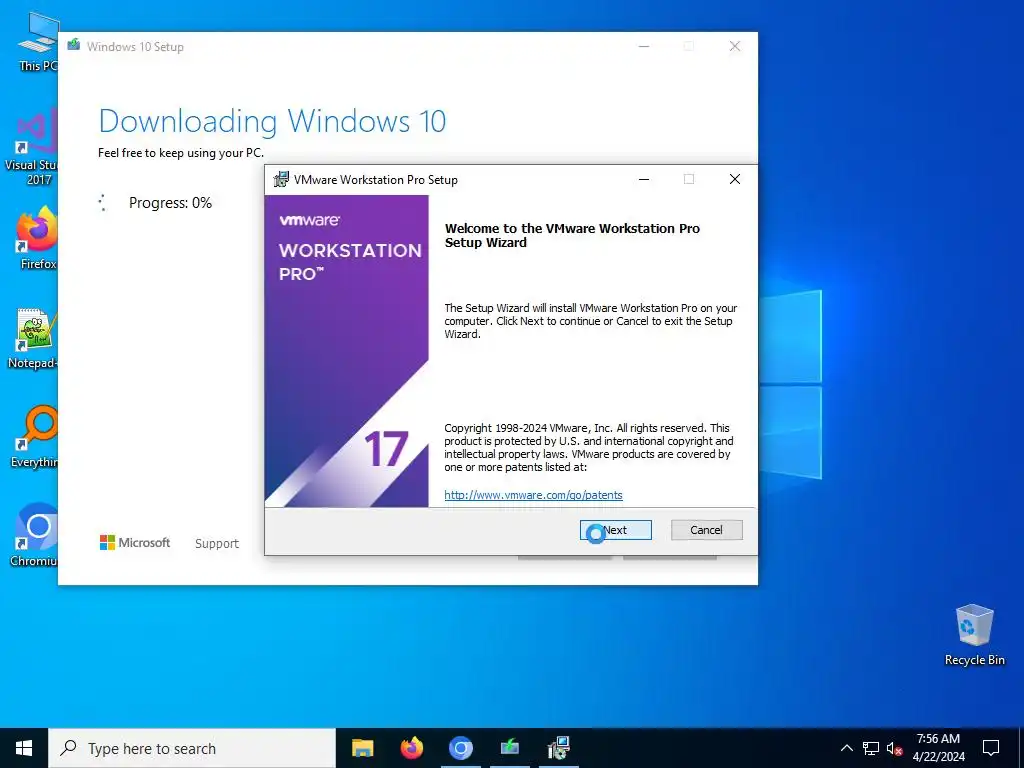Show hidden system tray icons
The image size is (1024, 768).
point(846,748)
